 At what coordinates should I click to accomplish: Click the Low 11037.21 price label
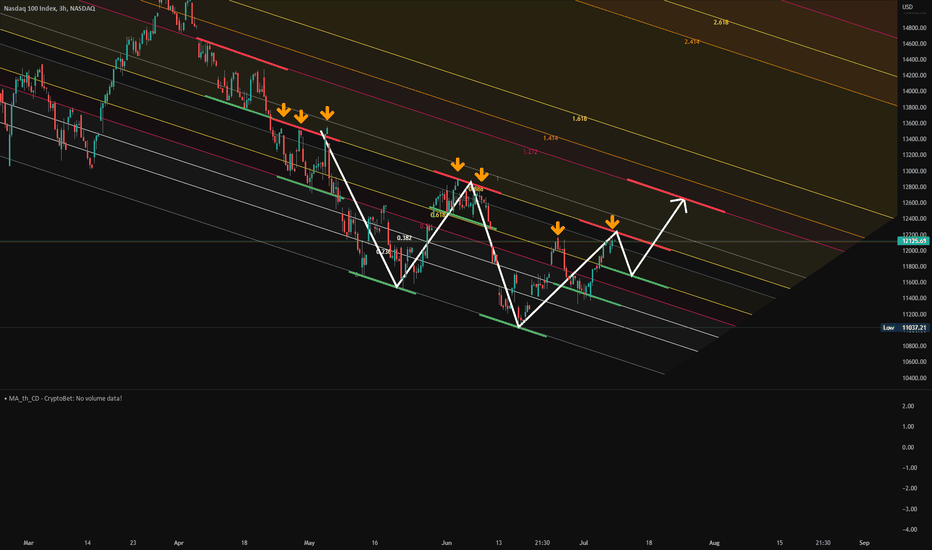pos(906,328)
